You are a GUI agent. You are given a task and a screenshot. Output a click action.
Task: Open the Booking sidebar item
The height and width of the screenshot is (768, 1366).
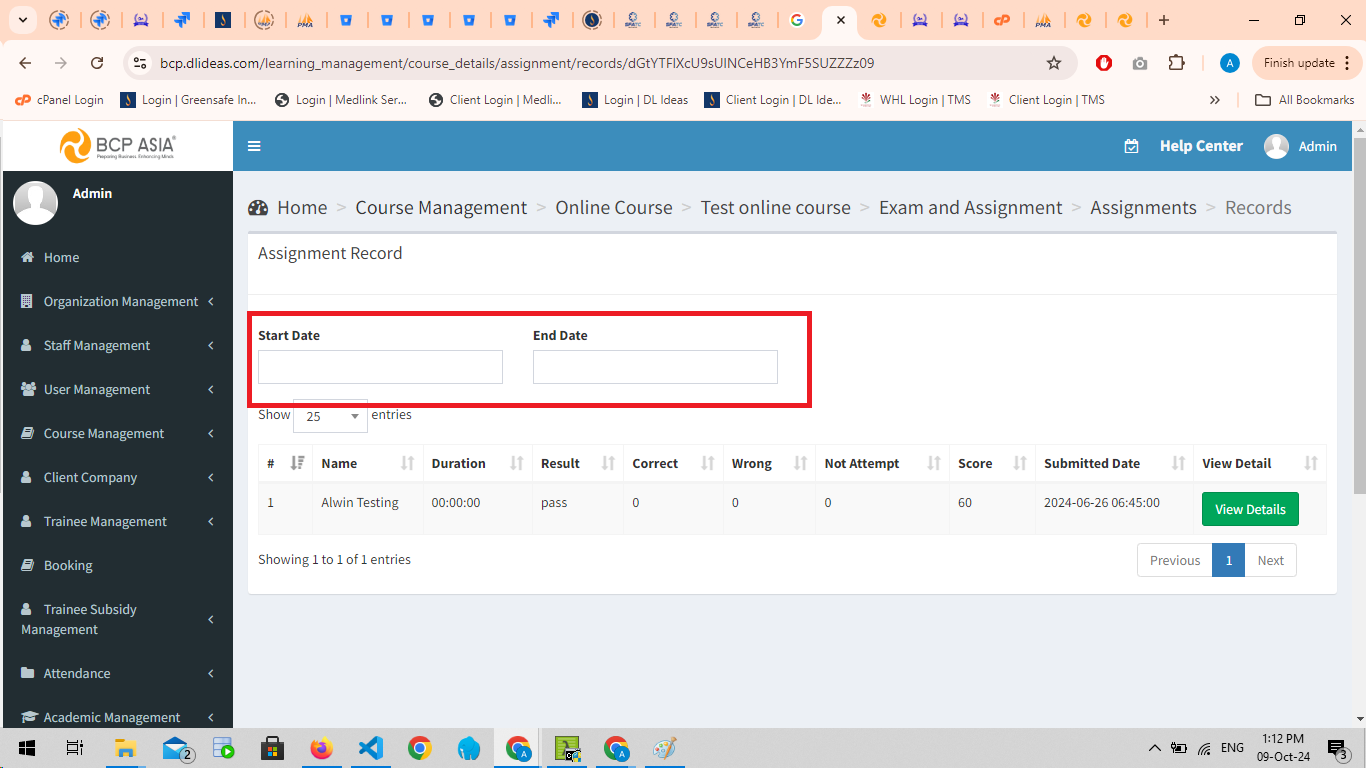pyautogui.click(x=117, y=565)
